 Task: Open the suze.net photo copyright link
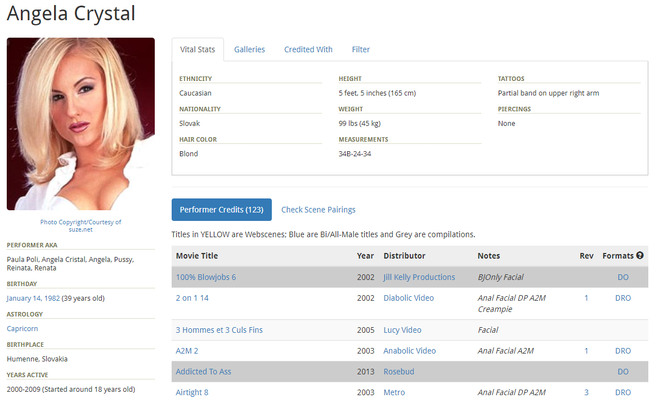point(80,226)
